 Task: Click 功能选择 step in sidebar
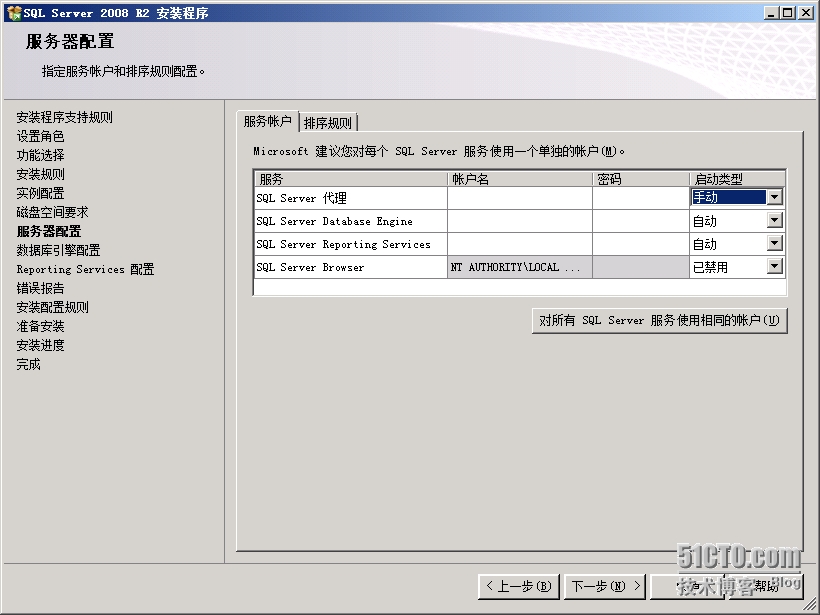[x=40, y=155]
